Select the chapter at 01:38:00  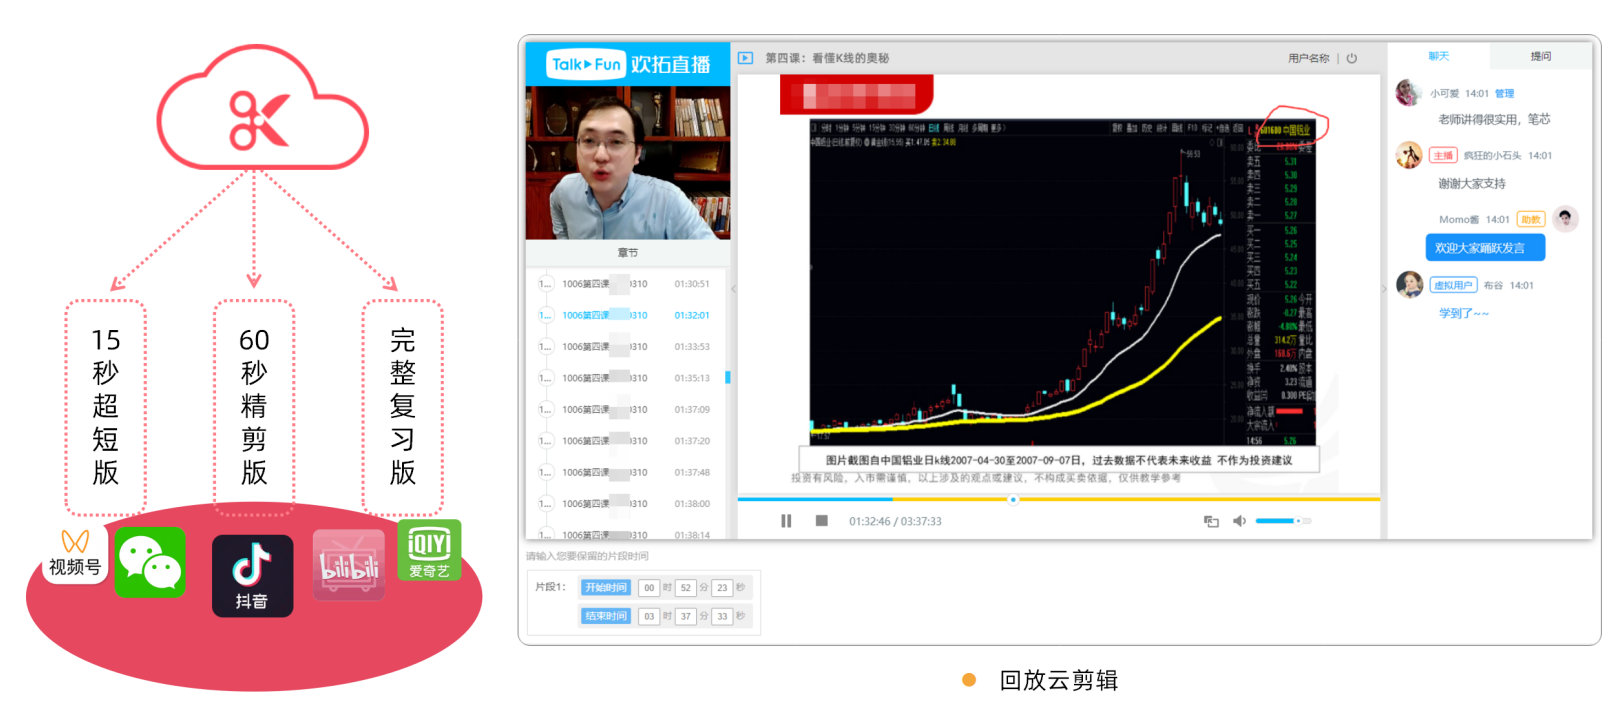[x=627, y=504]
